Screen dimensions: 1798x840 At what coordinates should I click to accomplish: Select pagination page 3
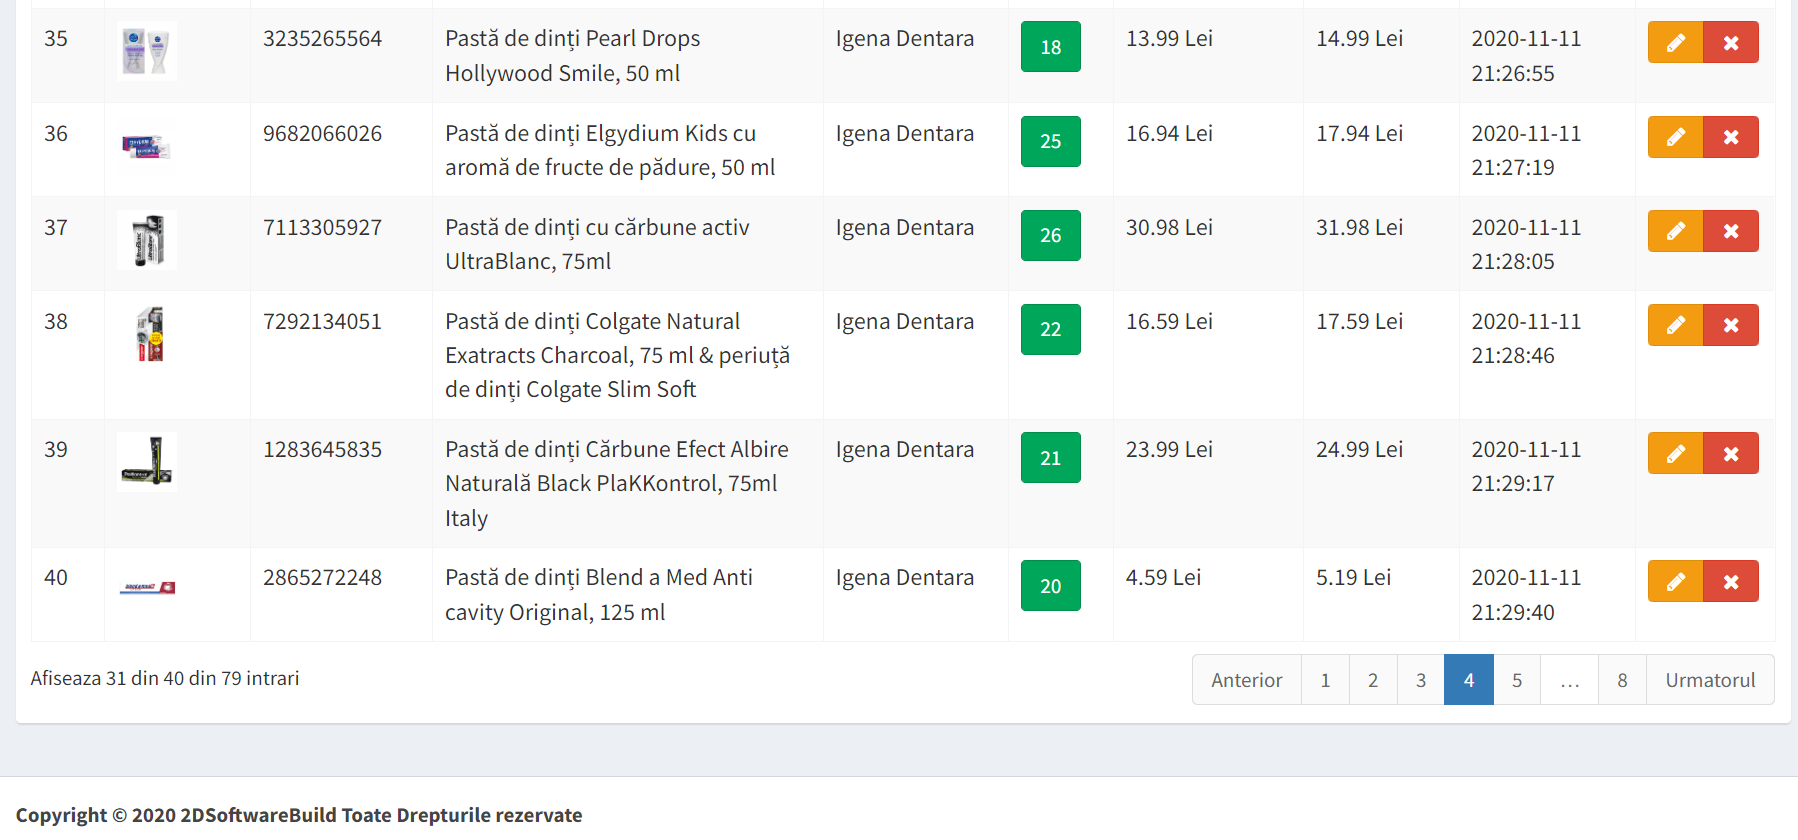coord(1421,680)
